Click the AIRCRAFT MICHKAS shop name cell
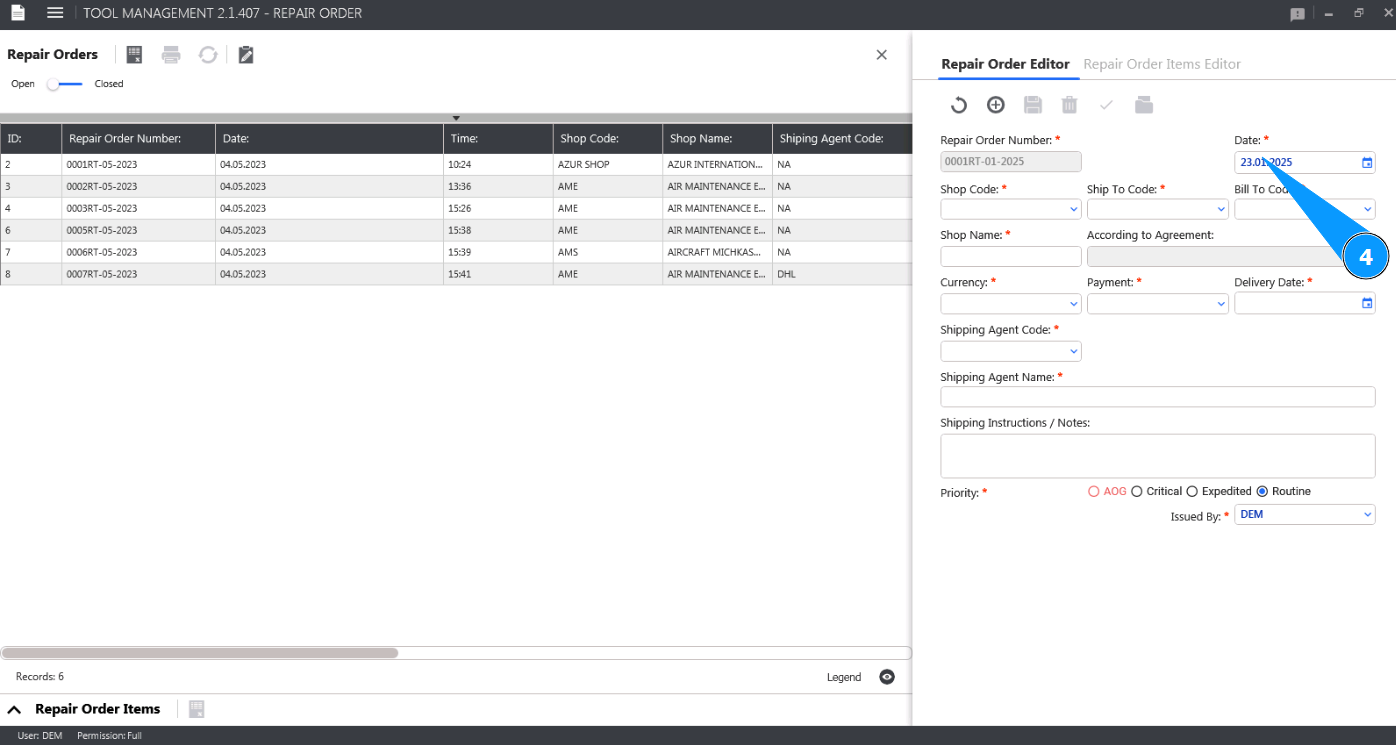The width and height of the screenshot is (1396, 746). click(x=717, y=252)
